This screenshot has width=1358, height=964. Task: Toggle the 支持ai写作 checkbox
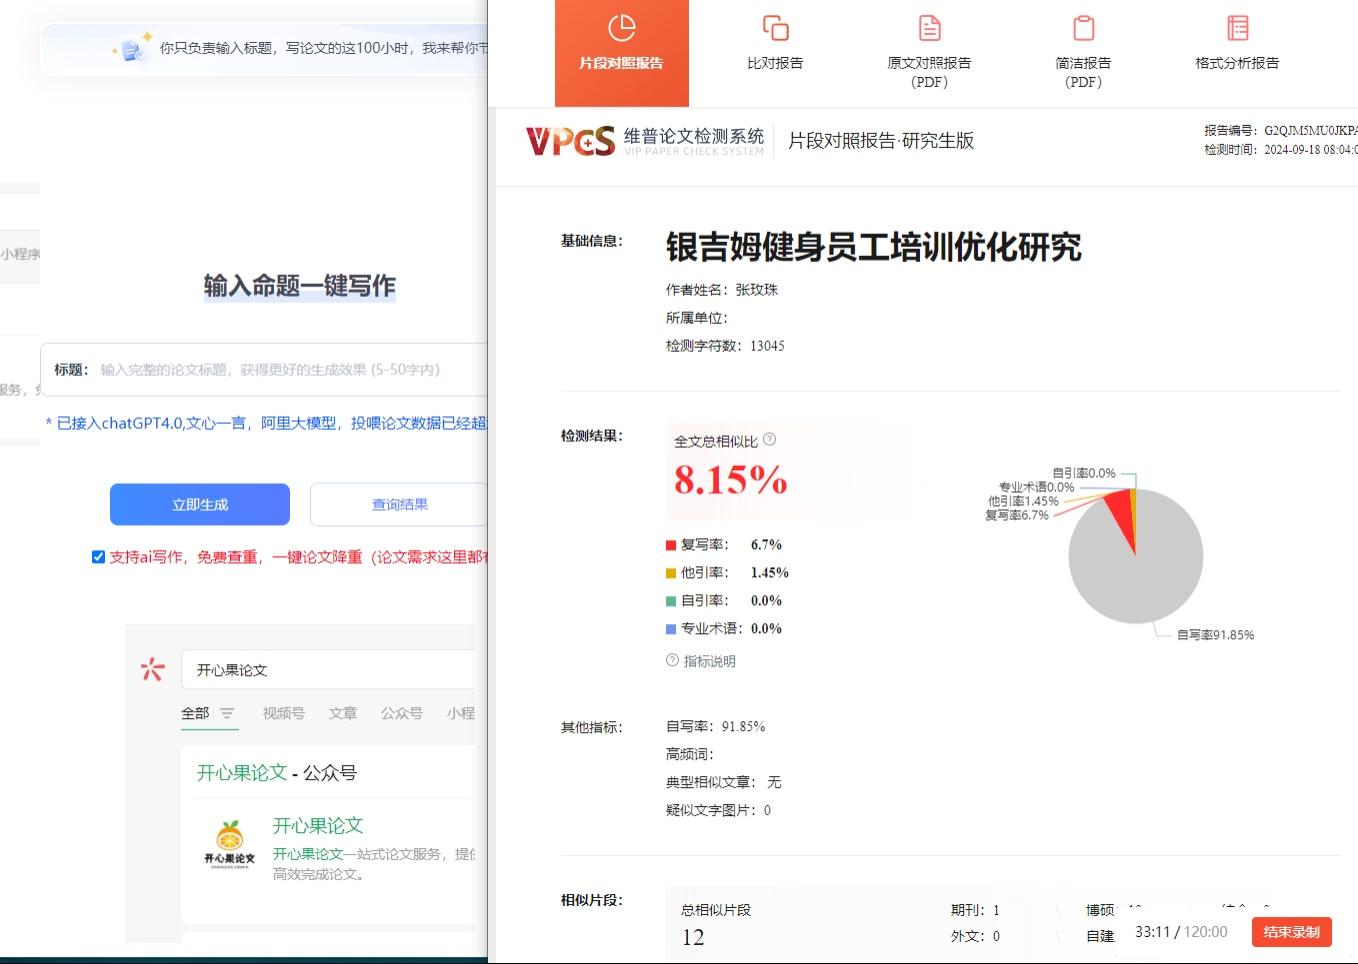[x=98, y=557]
